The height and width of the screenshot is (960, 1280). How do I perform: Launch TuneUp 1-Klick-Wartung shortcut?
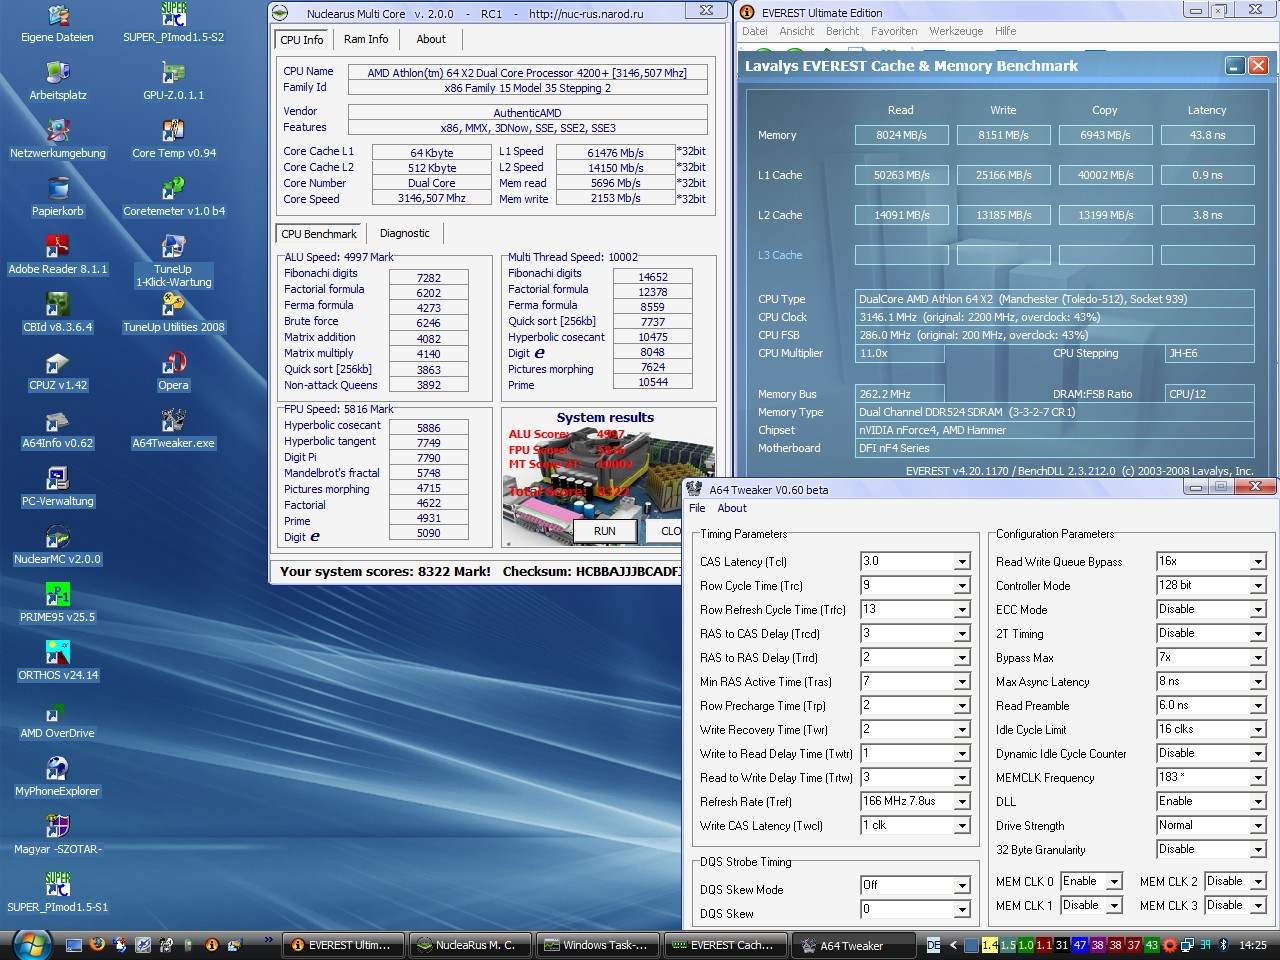tap(173, 262)
